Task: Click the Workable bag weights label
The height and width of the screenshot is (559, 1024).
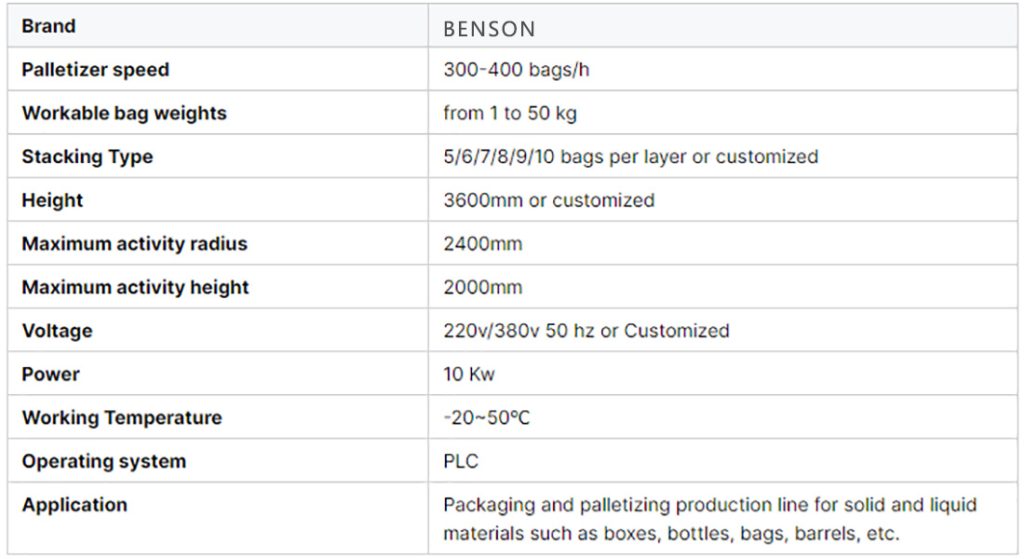Action: [124, 113]
